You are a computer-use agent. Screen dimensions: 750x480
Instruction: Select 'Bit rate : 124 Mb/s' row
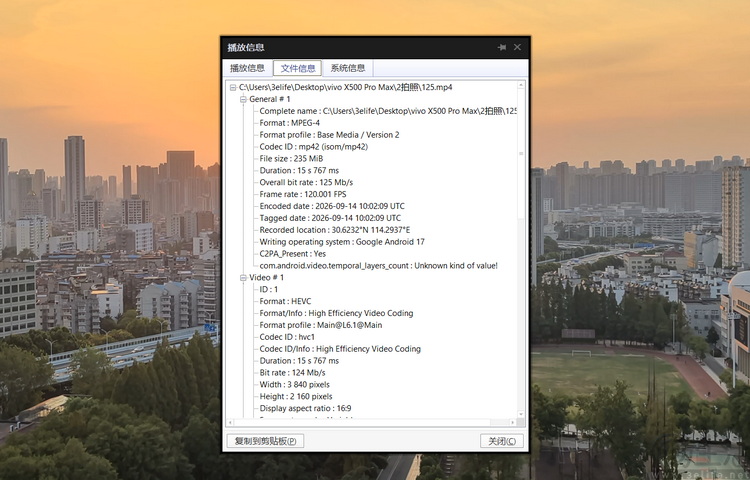pos(292,373)
